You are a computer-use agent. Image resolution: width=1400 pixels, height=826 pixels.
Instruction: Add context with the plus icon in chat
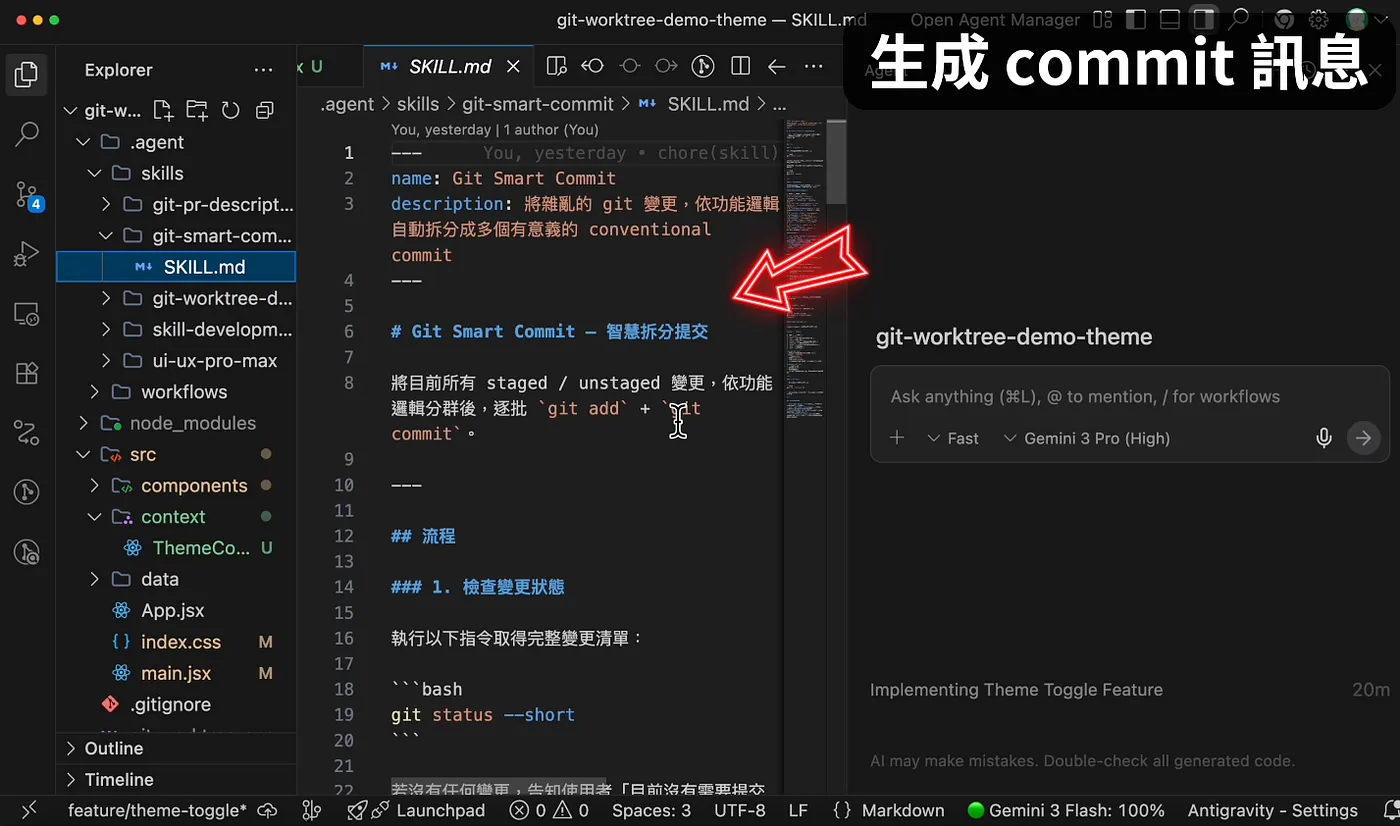pyautogui.click(x=897, y=438)
